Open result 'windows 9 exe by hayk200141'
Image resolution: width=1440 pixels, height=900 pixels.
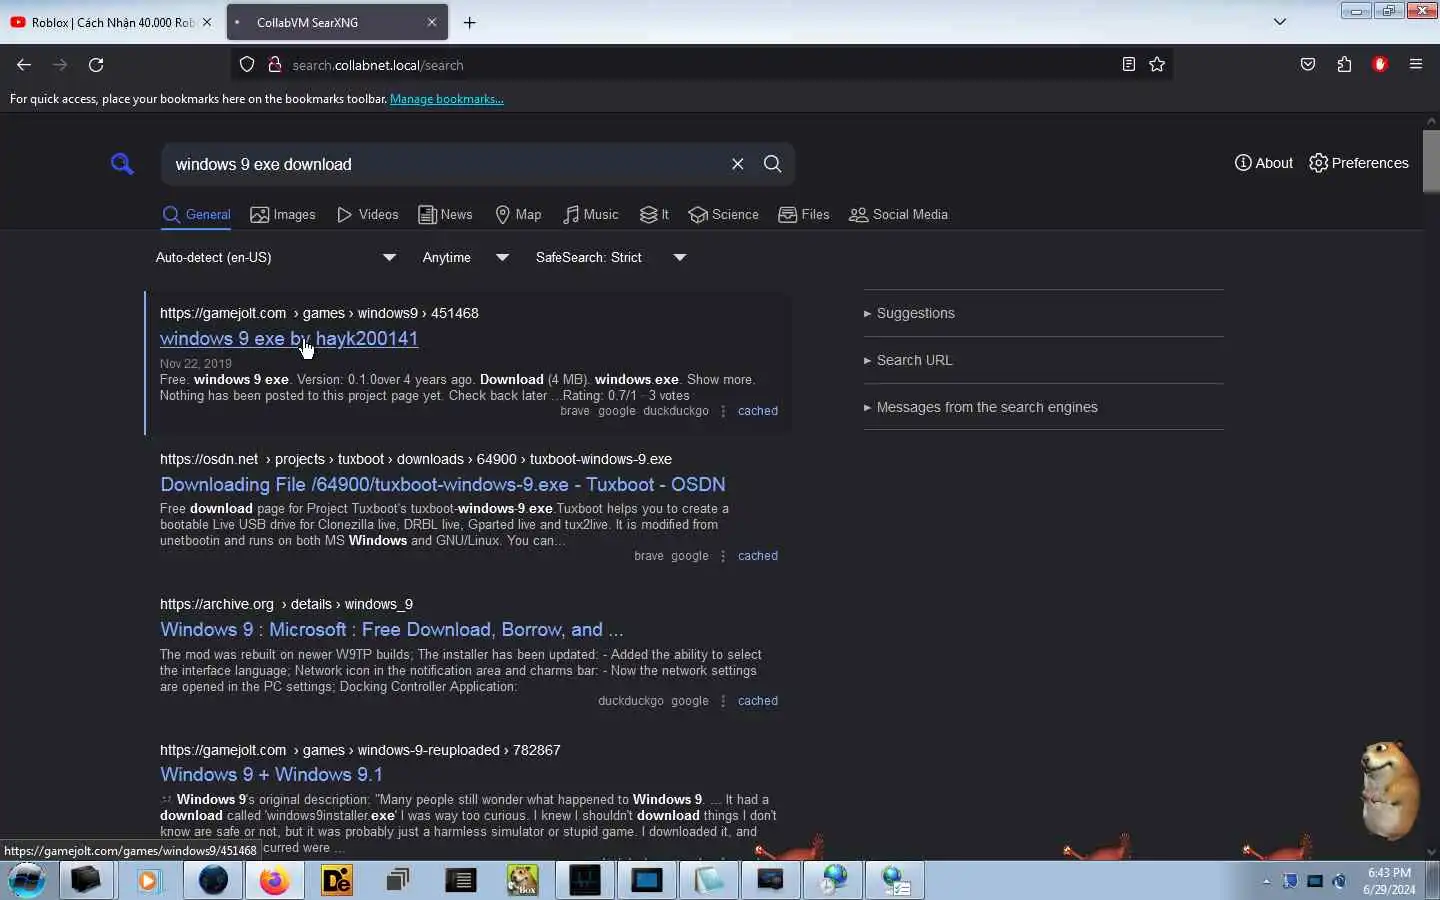coord(289,338)
